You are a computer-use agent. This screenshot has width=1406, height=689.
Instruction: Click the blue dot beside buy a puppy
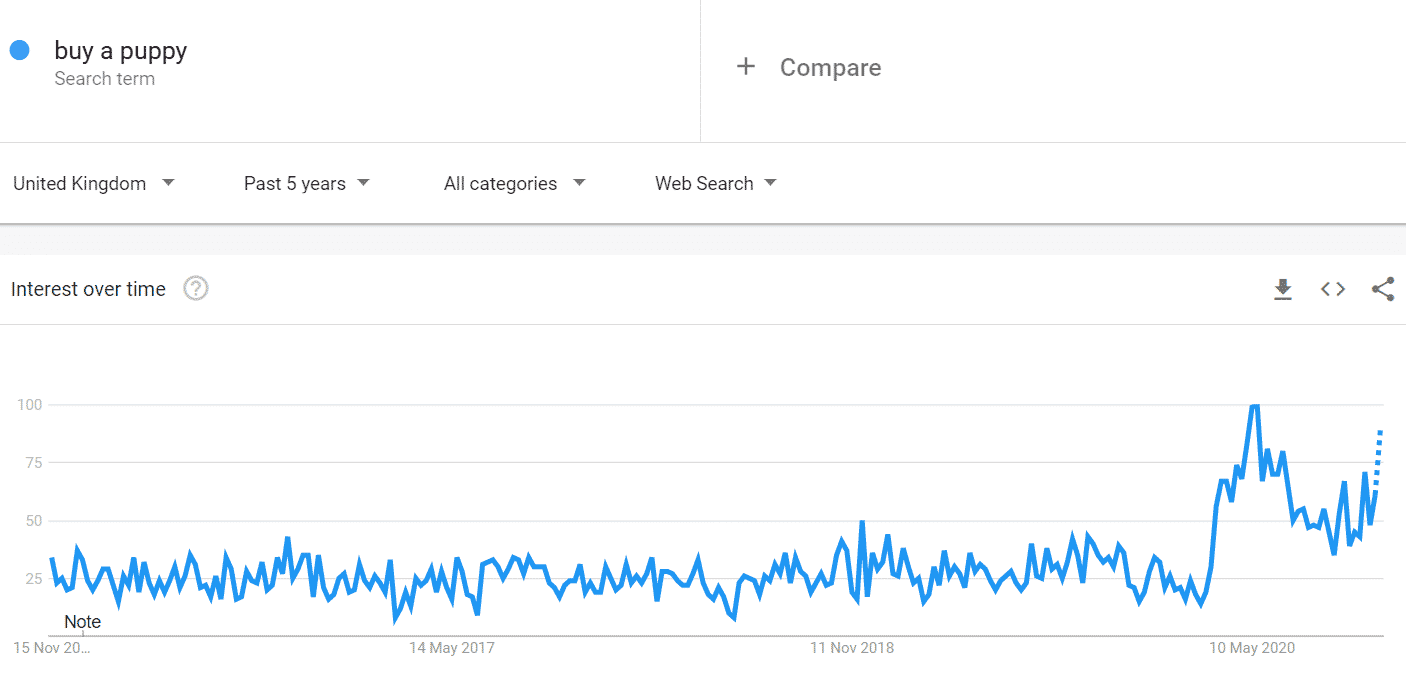[x=20, y=50]
